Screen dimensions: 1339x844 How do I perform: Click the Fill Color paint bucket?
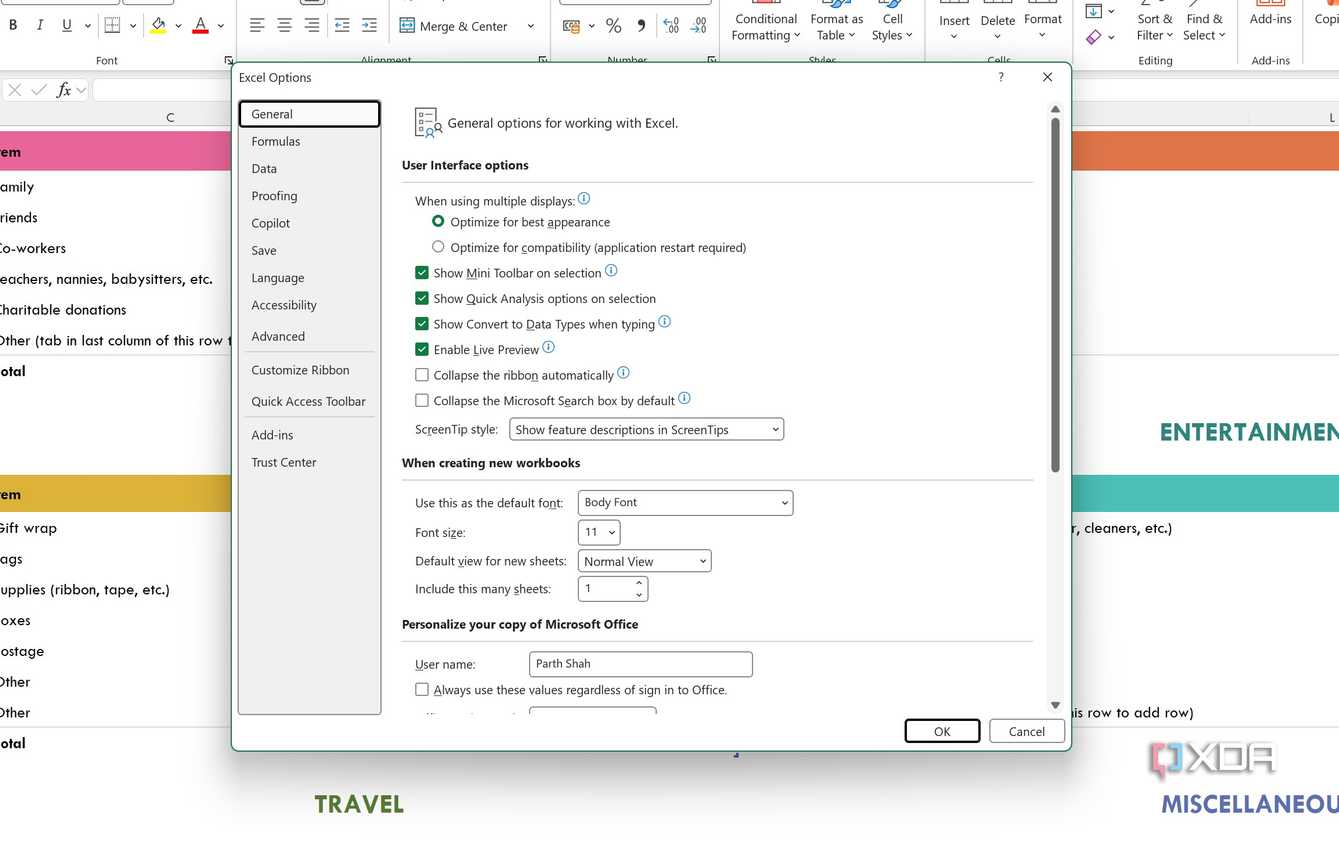158,25
